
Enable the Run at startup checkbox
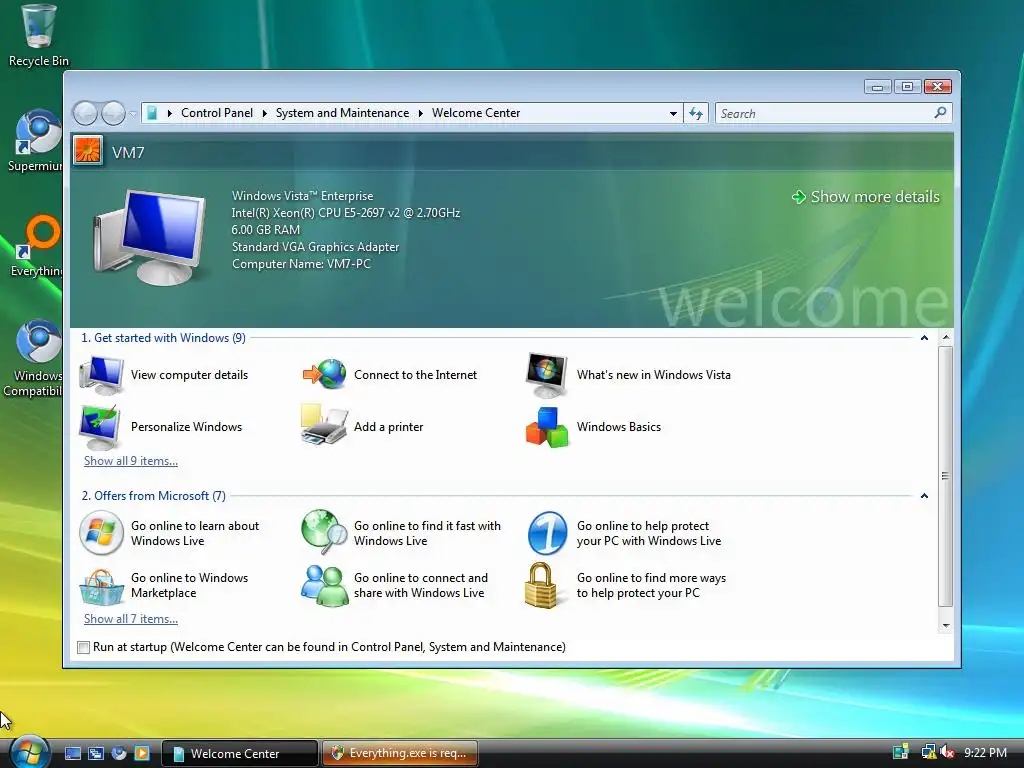click(83, 647)
